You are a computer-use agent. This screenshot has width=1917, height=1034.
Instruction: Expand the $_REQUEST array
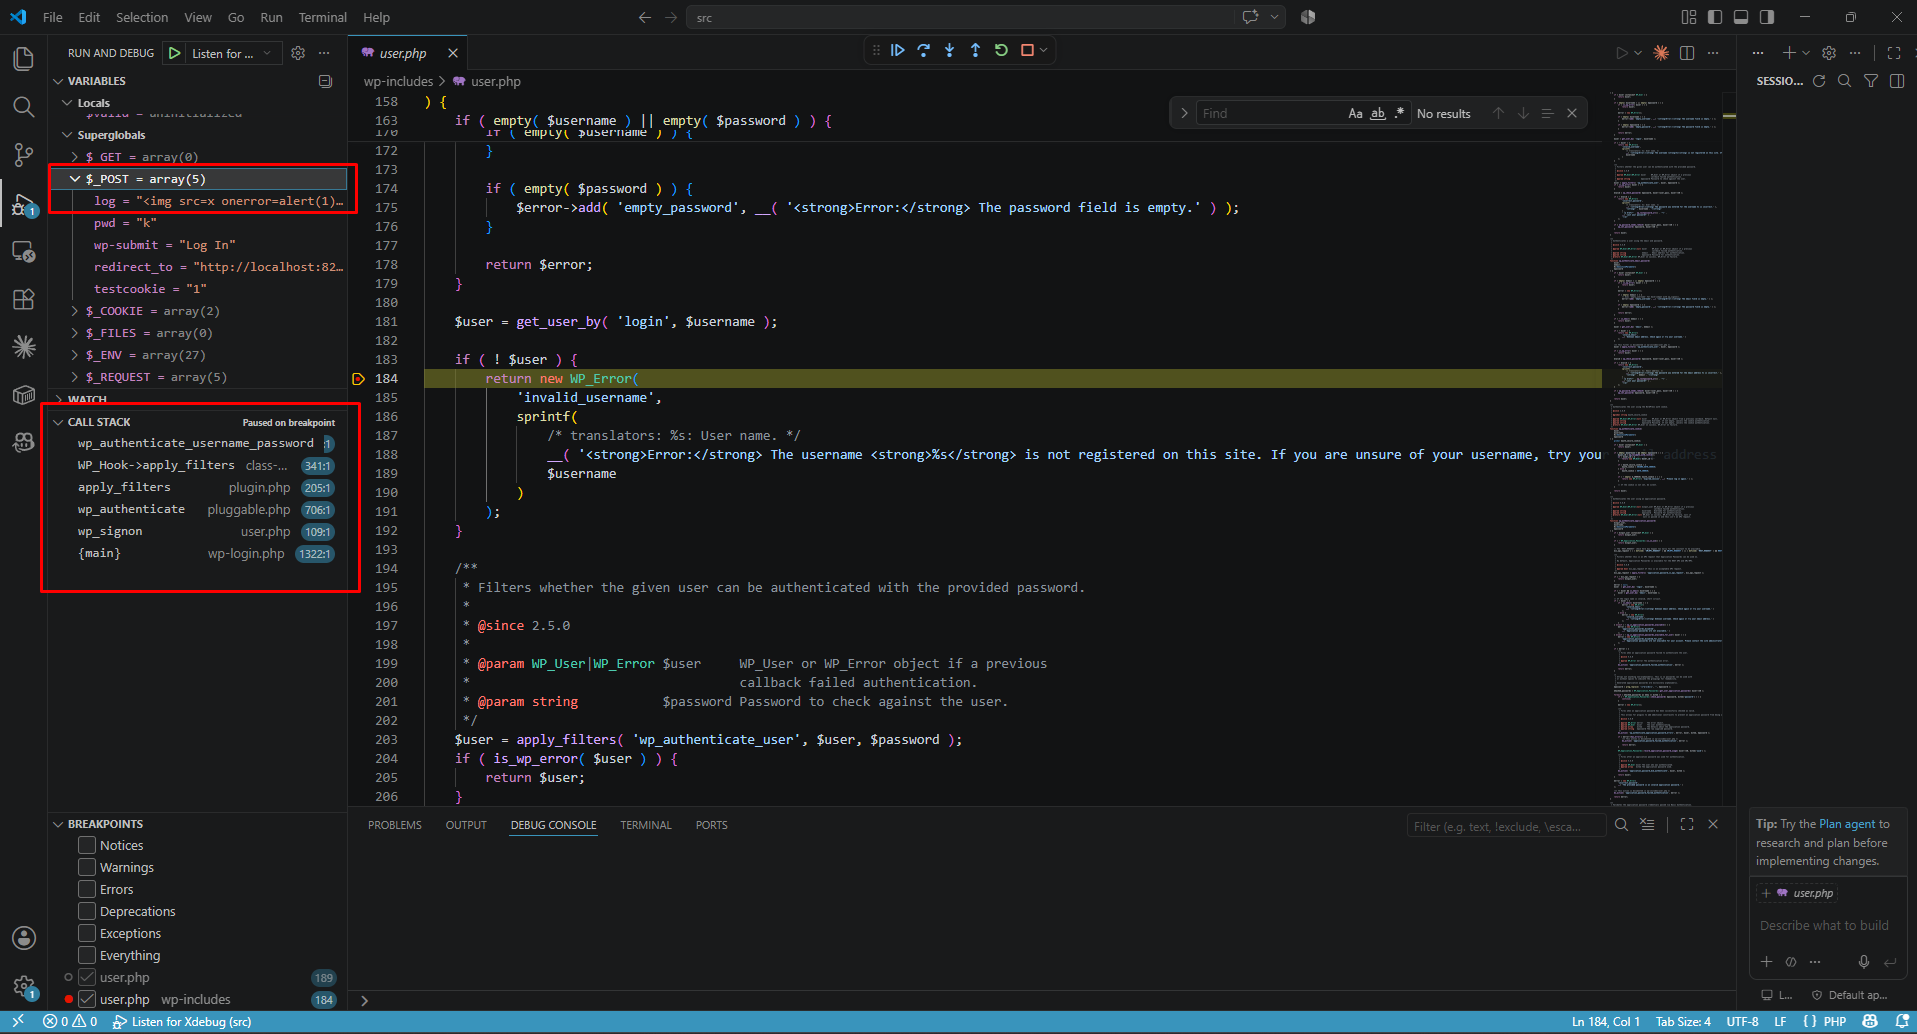click(x=75, y=377)
